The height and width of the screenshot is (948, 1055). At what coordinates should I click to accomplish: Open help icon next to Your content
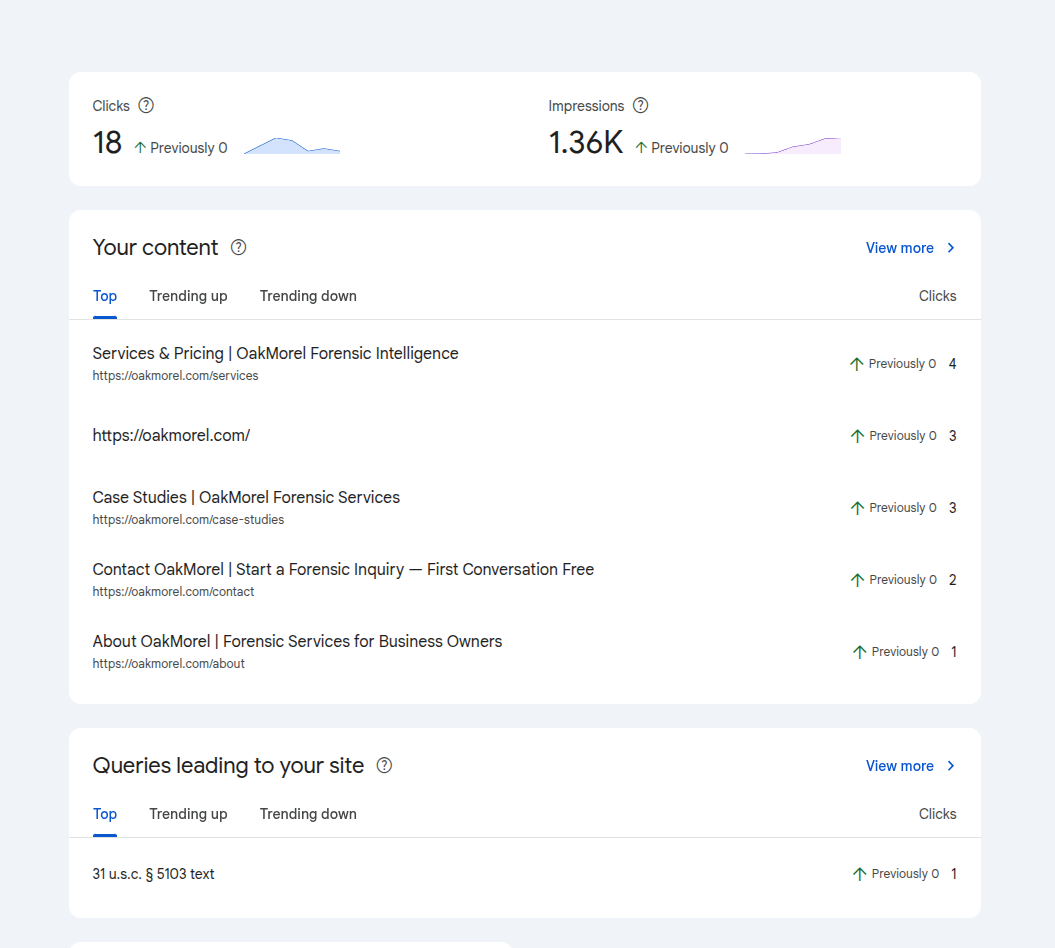[238, 247]
